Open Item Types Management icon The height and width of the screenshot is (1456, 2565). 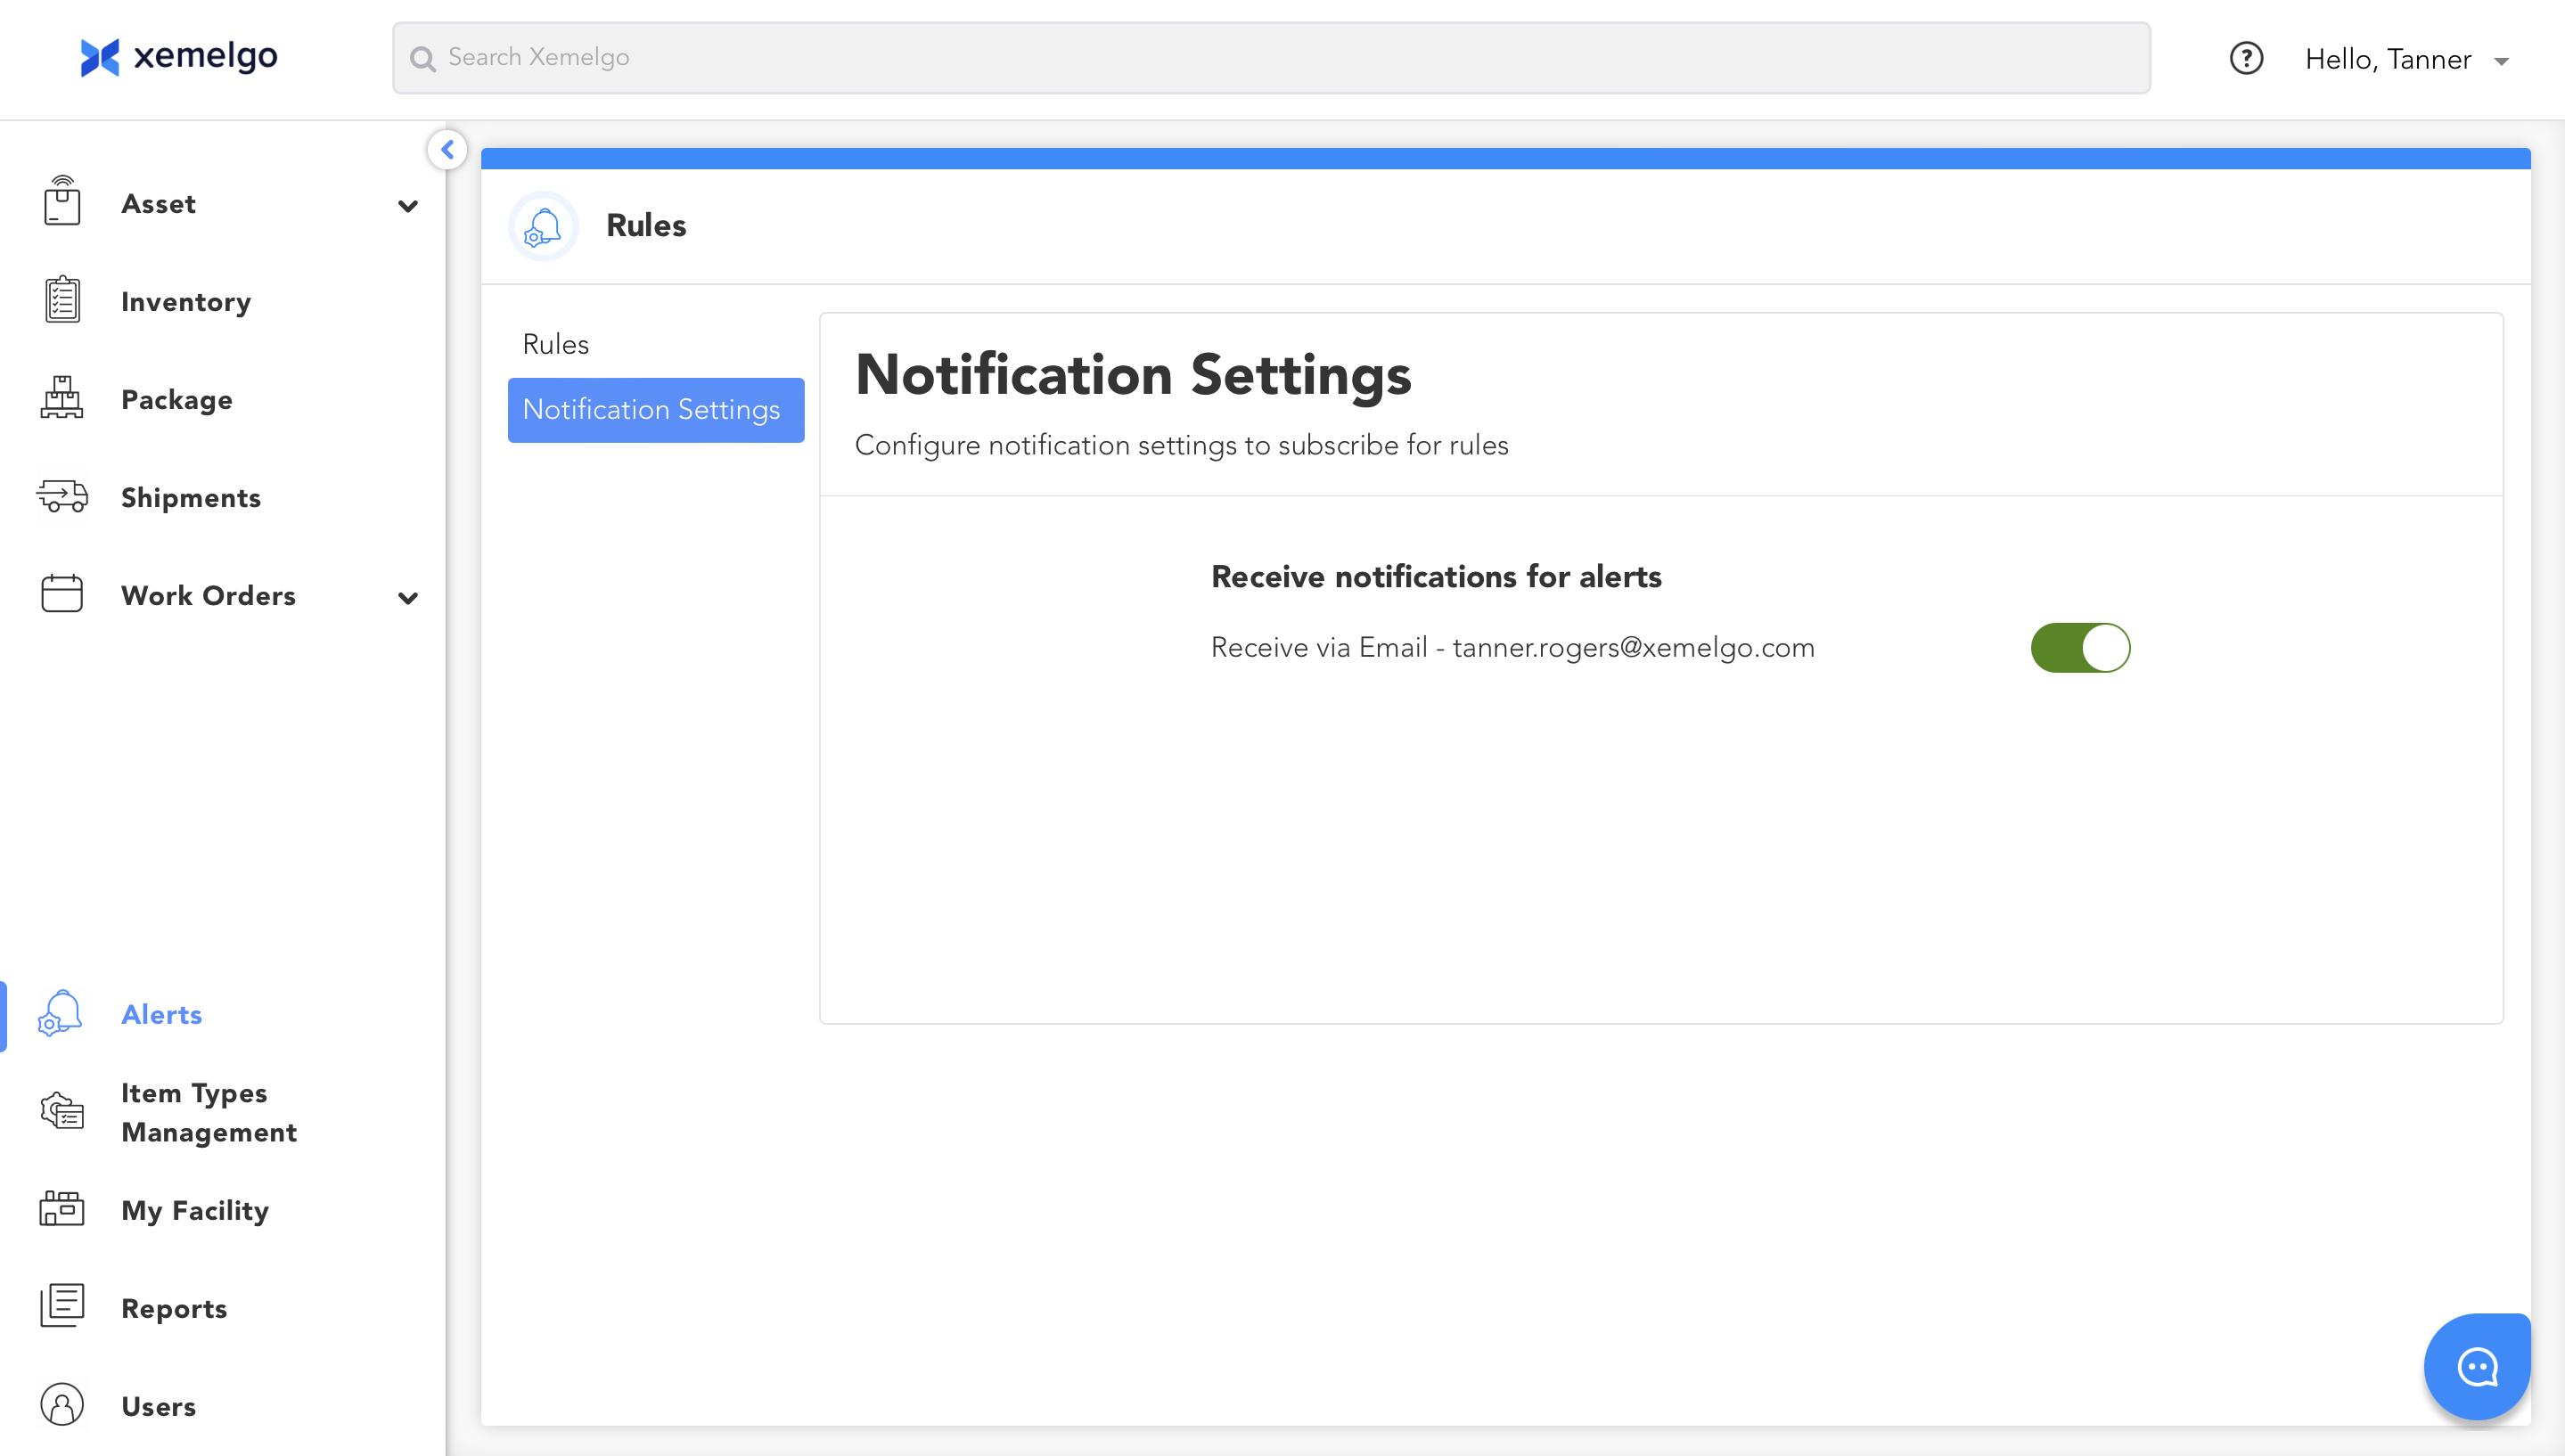coord(62,1112)
